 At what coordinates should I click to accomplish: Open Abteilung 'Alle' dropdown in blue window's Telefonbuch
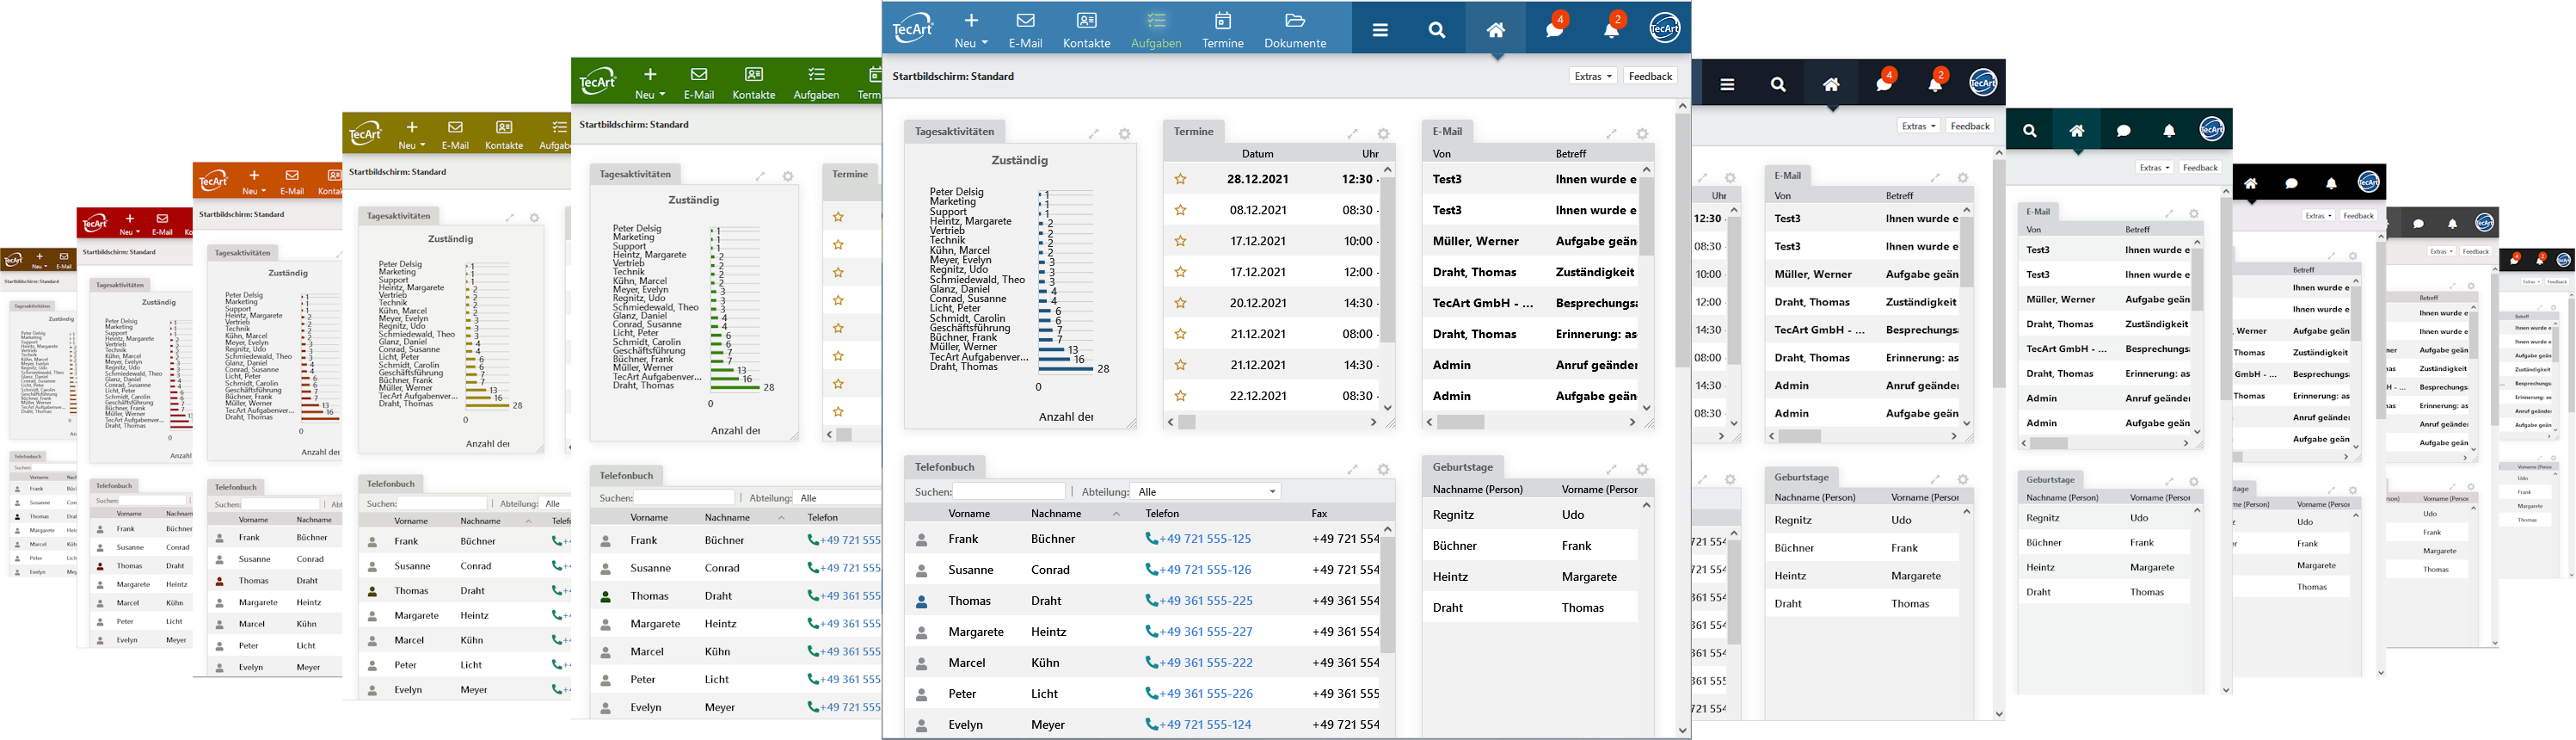(1207, 491)
